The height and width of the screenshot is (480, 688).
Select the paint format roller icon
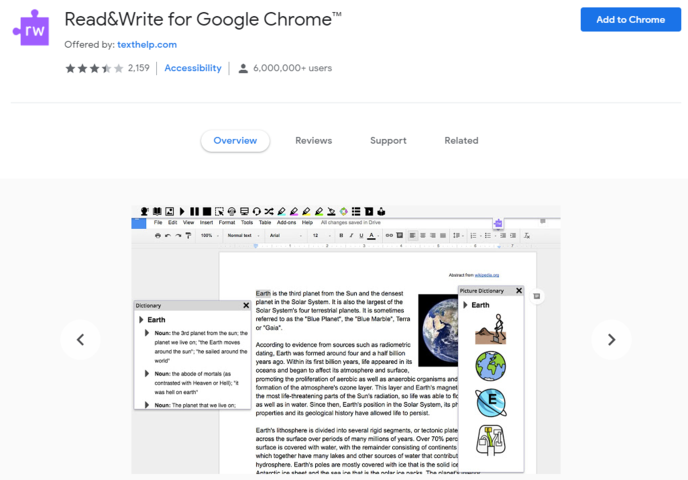(188, 236)
